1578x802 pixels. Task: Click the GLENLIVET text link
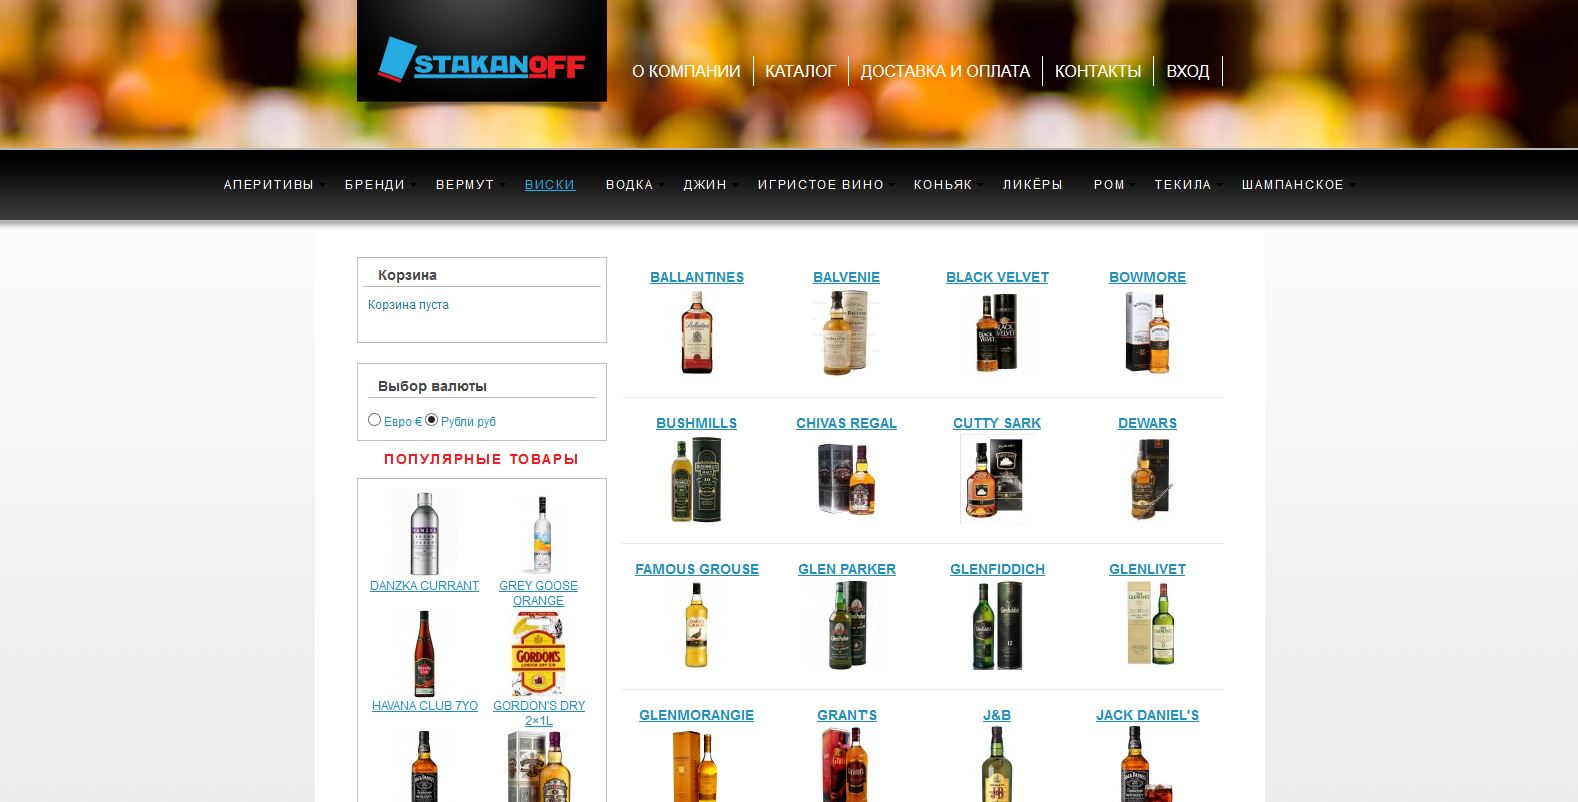click(x=1147, y=569)
